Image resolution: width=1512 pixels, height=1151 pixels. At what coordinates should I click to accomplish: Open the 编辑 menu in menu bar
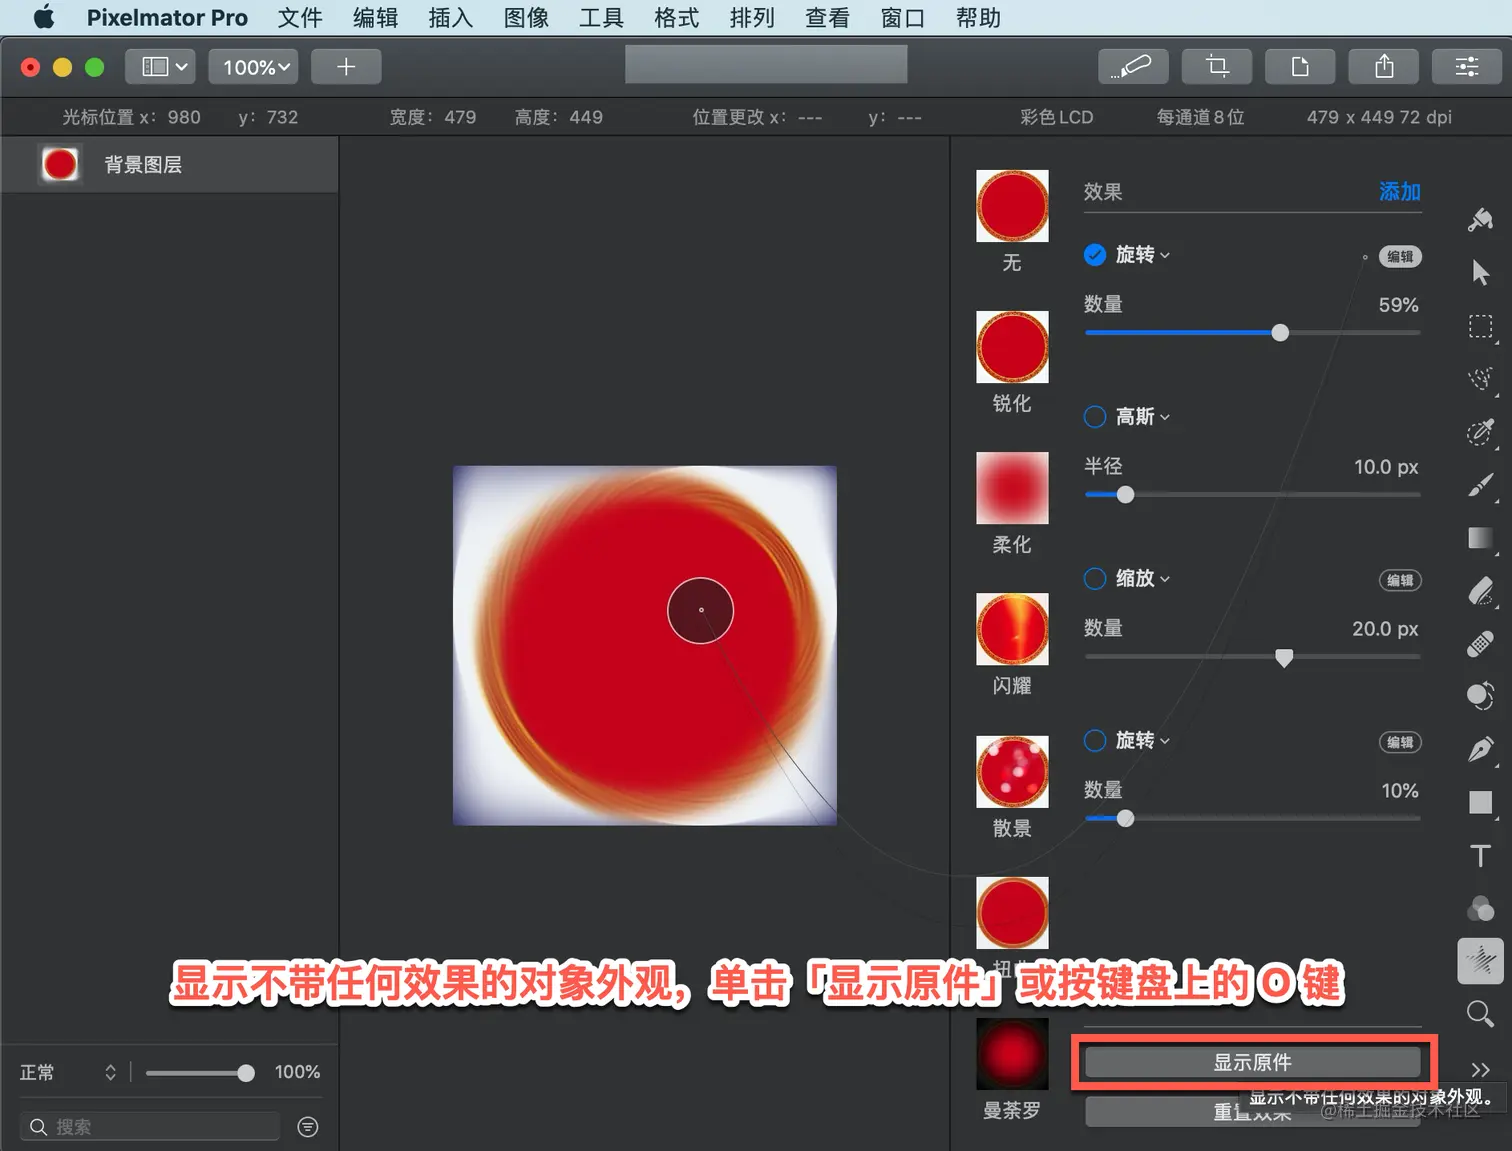(x=376, y=18)
